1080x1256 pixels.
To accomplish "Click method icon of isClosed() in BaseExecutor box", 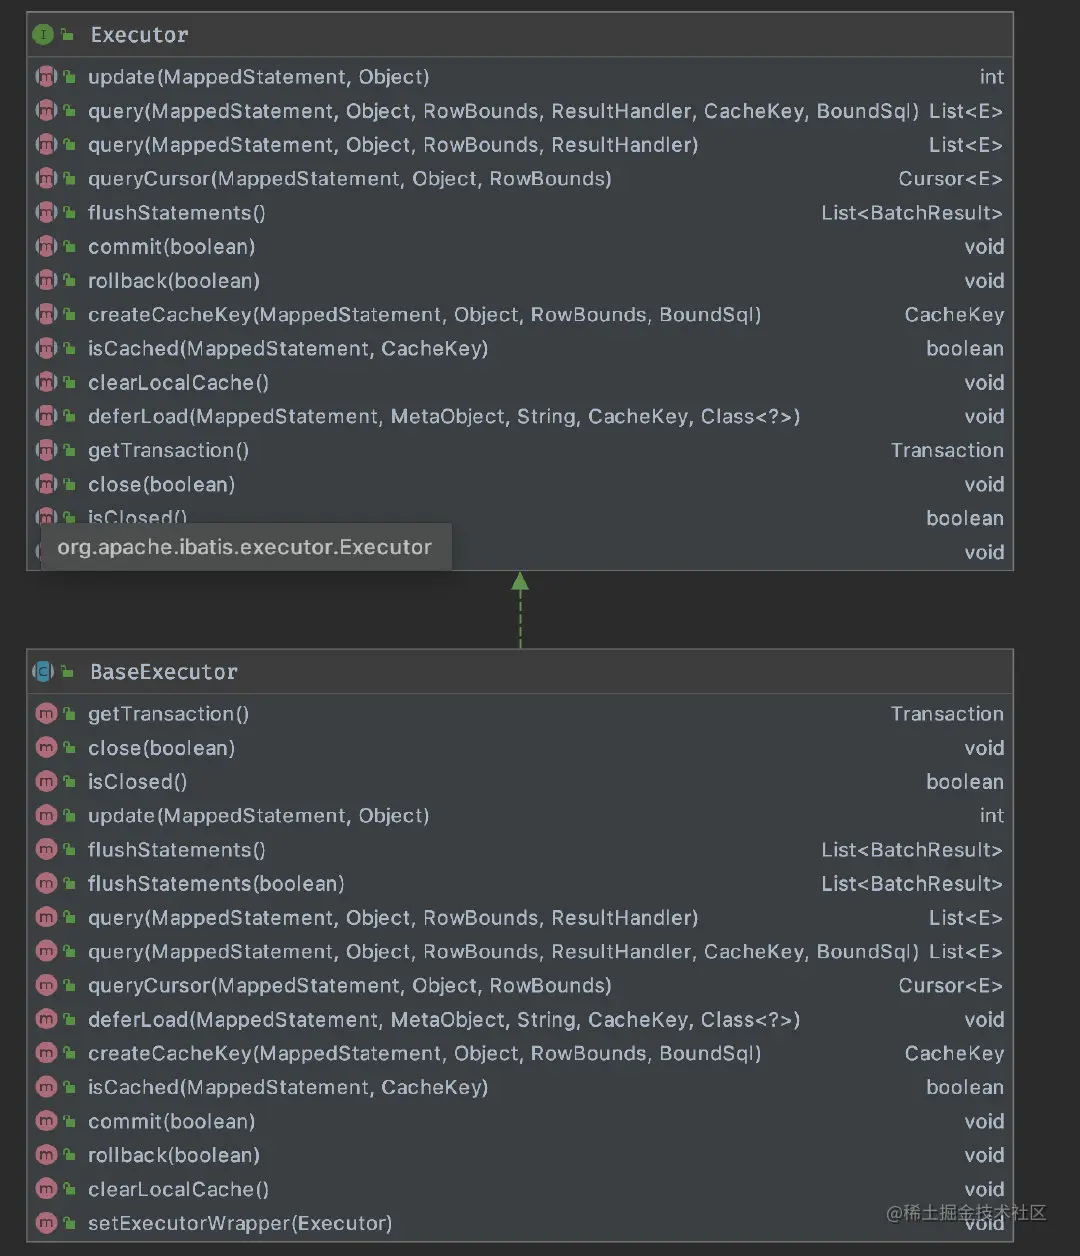I will coord(46,782).
